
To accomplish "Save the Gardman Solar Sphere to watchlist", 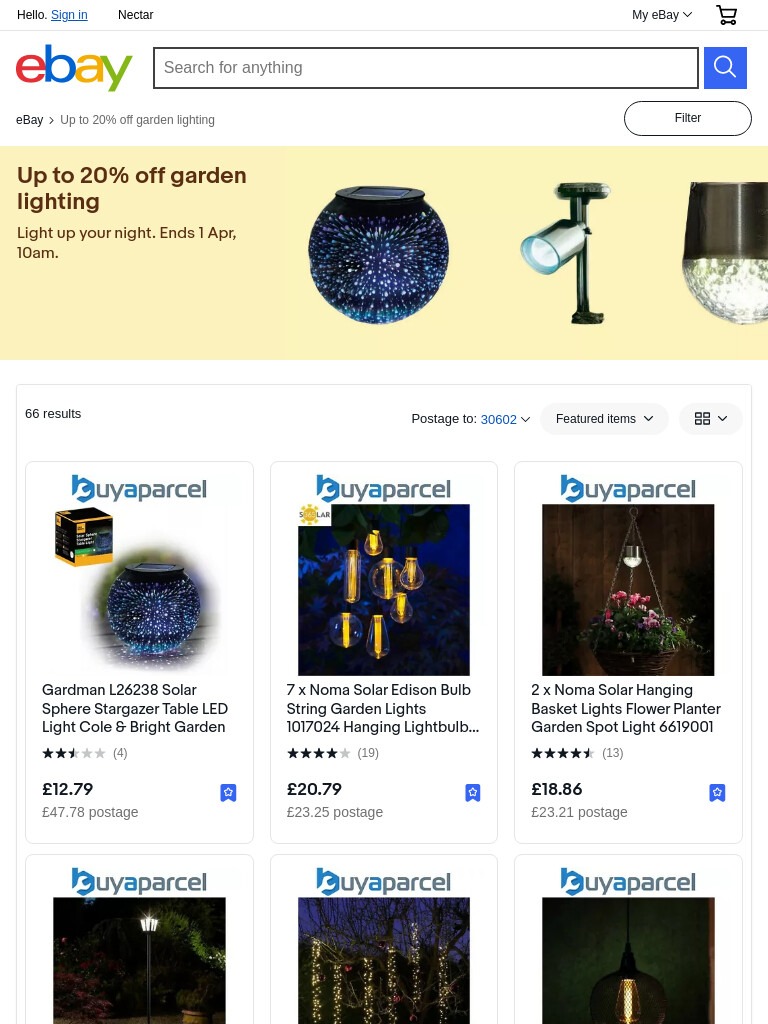I will pyautogui.click(x=228, y=793).
